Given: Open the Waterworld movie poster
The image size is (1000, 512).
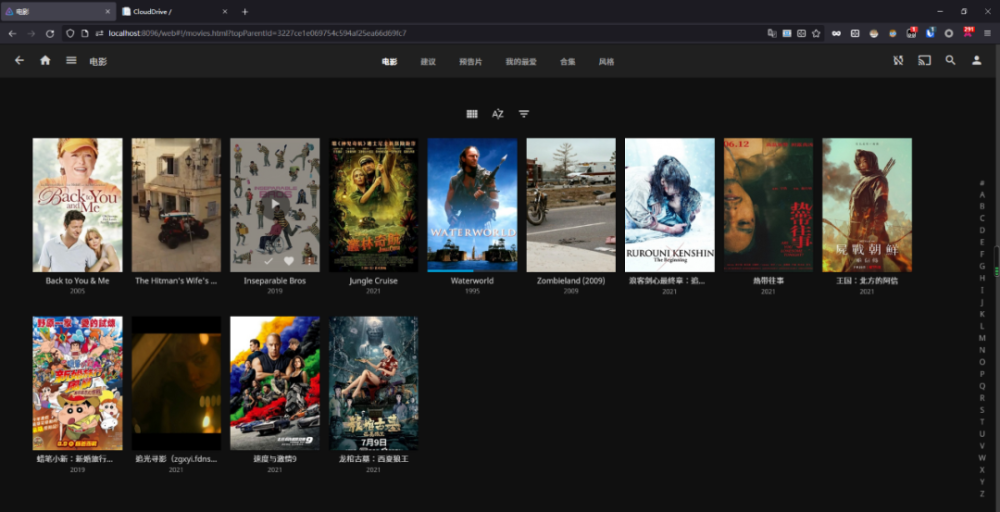Looking at the screenshot, I should [x=472, y=205].
